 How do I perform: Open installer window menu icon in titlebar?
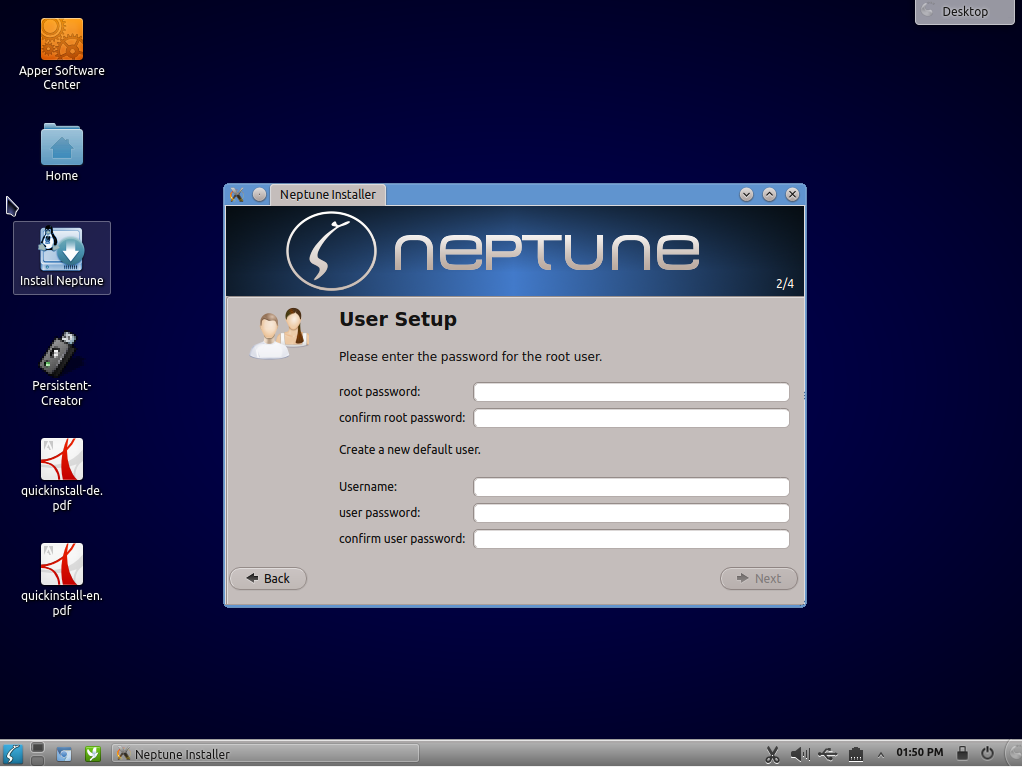click(x=237, y=194)
